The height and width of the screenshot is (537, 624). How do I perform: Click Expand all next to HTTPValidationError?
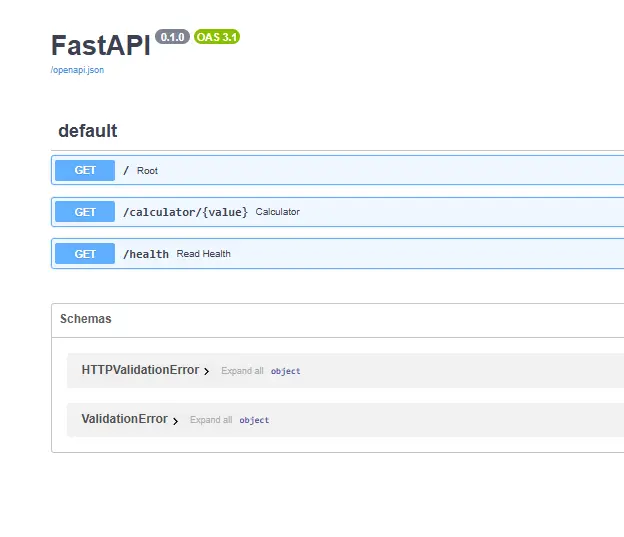click(x=242, y=371)
